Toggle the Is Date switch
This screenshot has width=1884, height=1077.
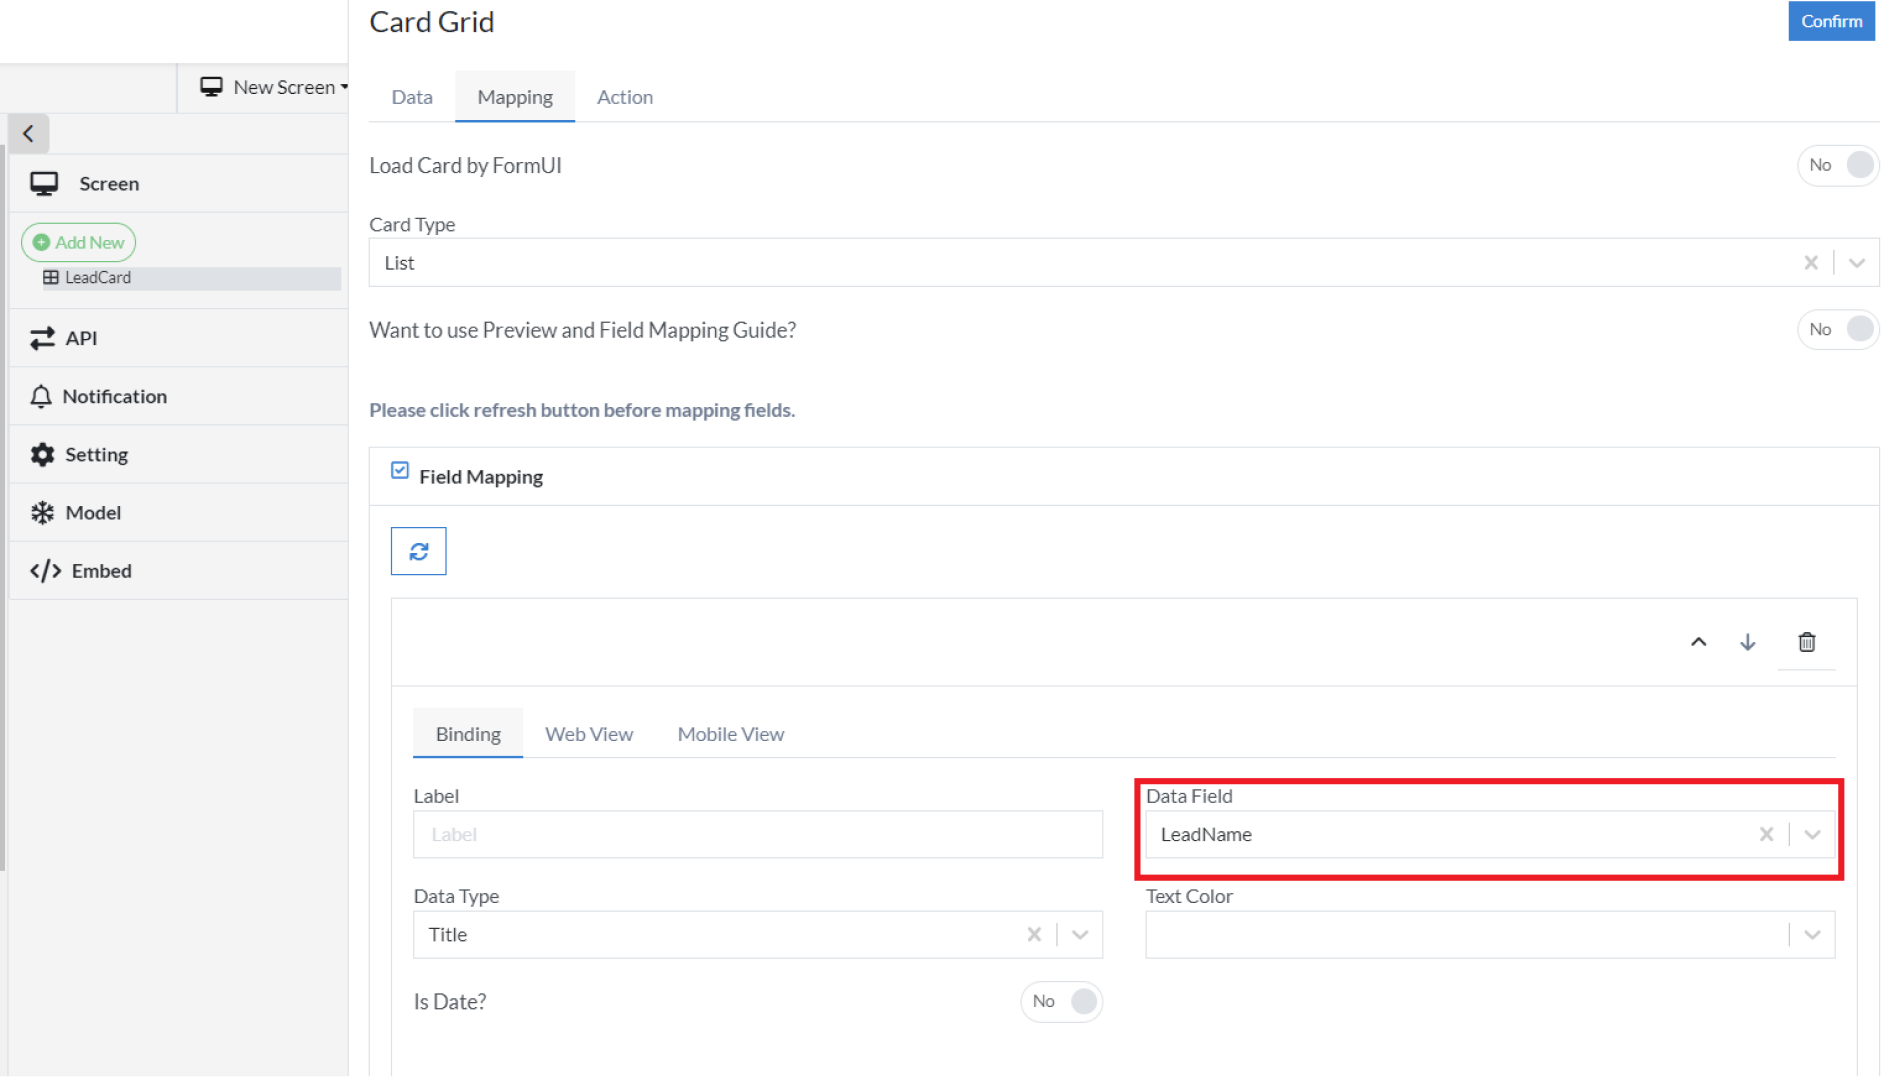pos(1062,1001)
